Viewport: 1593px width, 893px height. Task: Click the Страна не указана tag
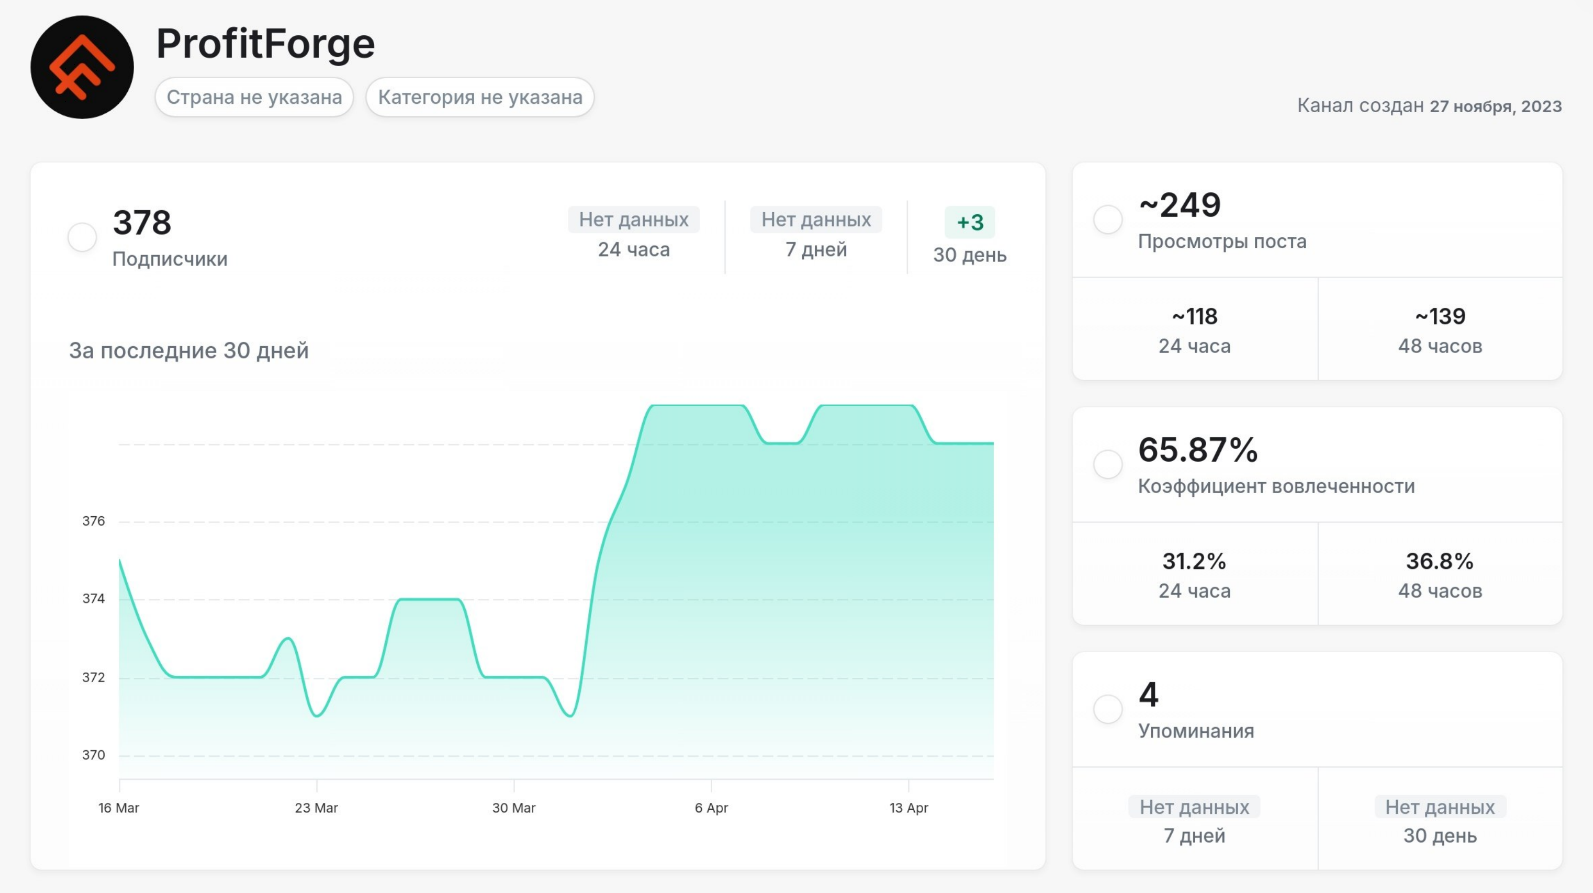[x=254, y=97]
